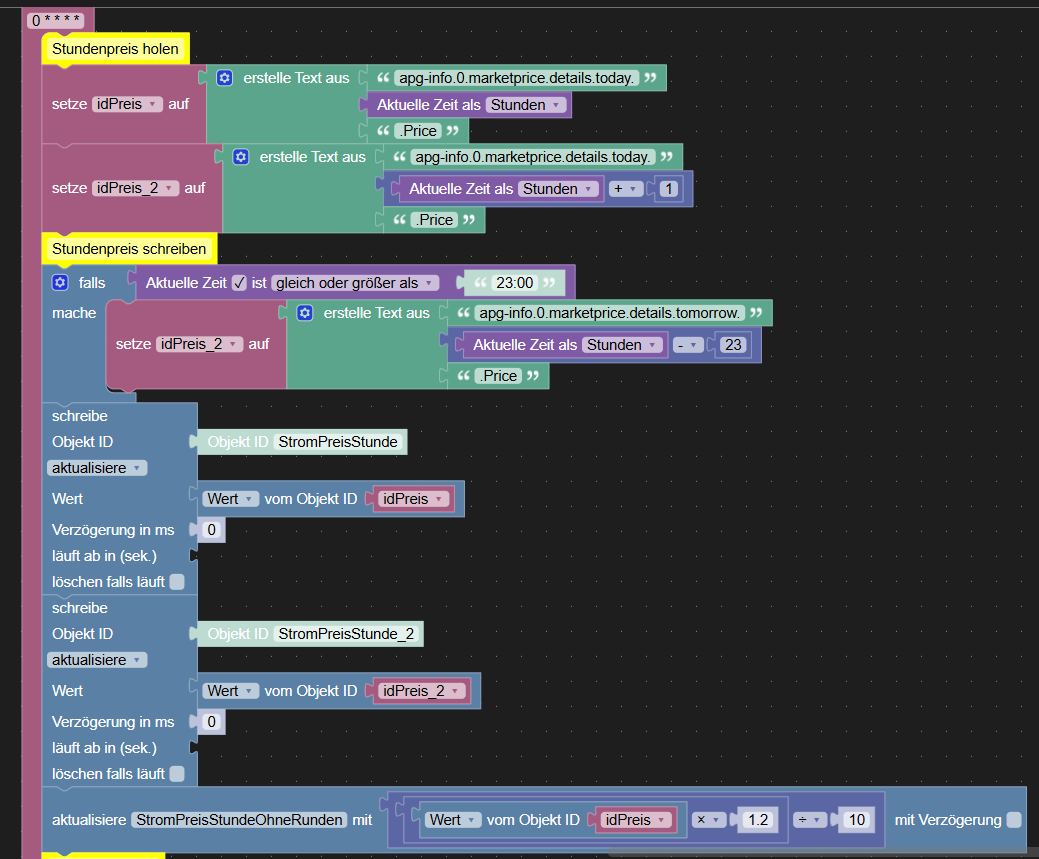Open the multiplication operator dropdown
Viewport: 1039px width, 859px height.
[x=708, y=820]
